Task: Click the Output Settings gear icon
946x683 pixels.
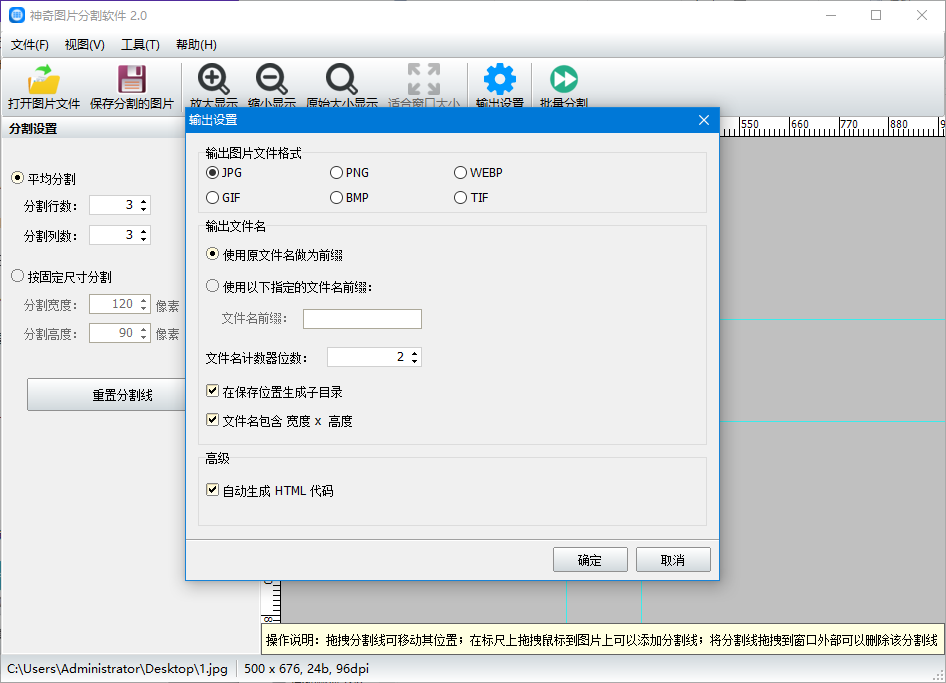Action: [499, 79]
